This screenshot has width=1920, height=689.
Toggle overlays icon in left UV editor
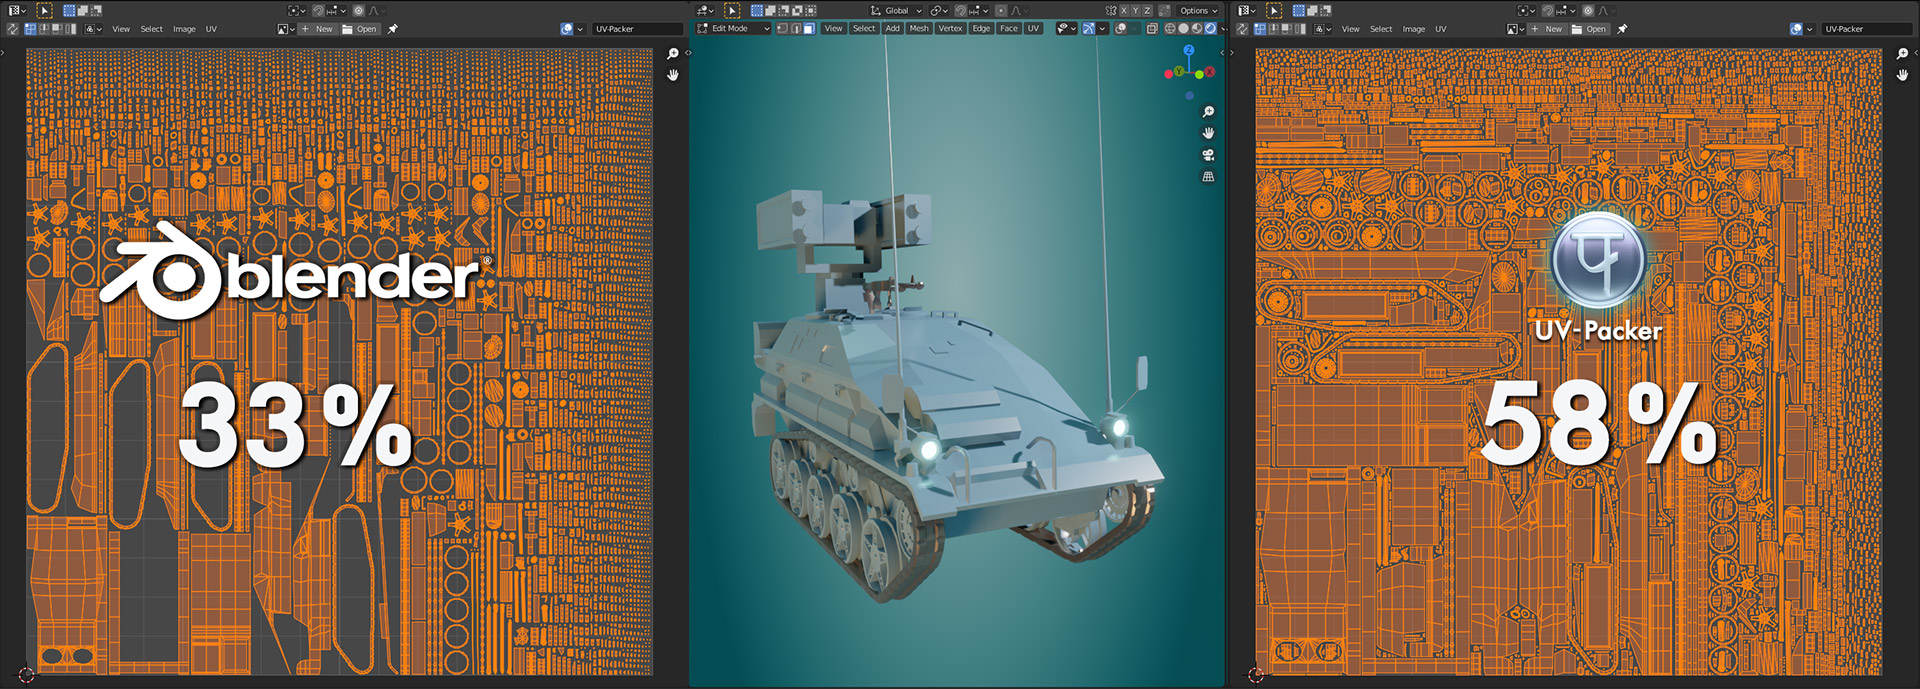pyautogui.click(x=566, y=29)
